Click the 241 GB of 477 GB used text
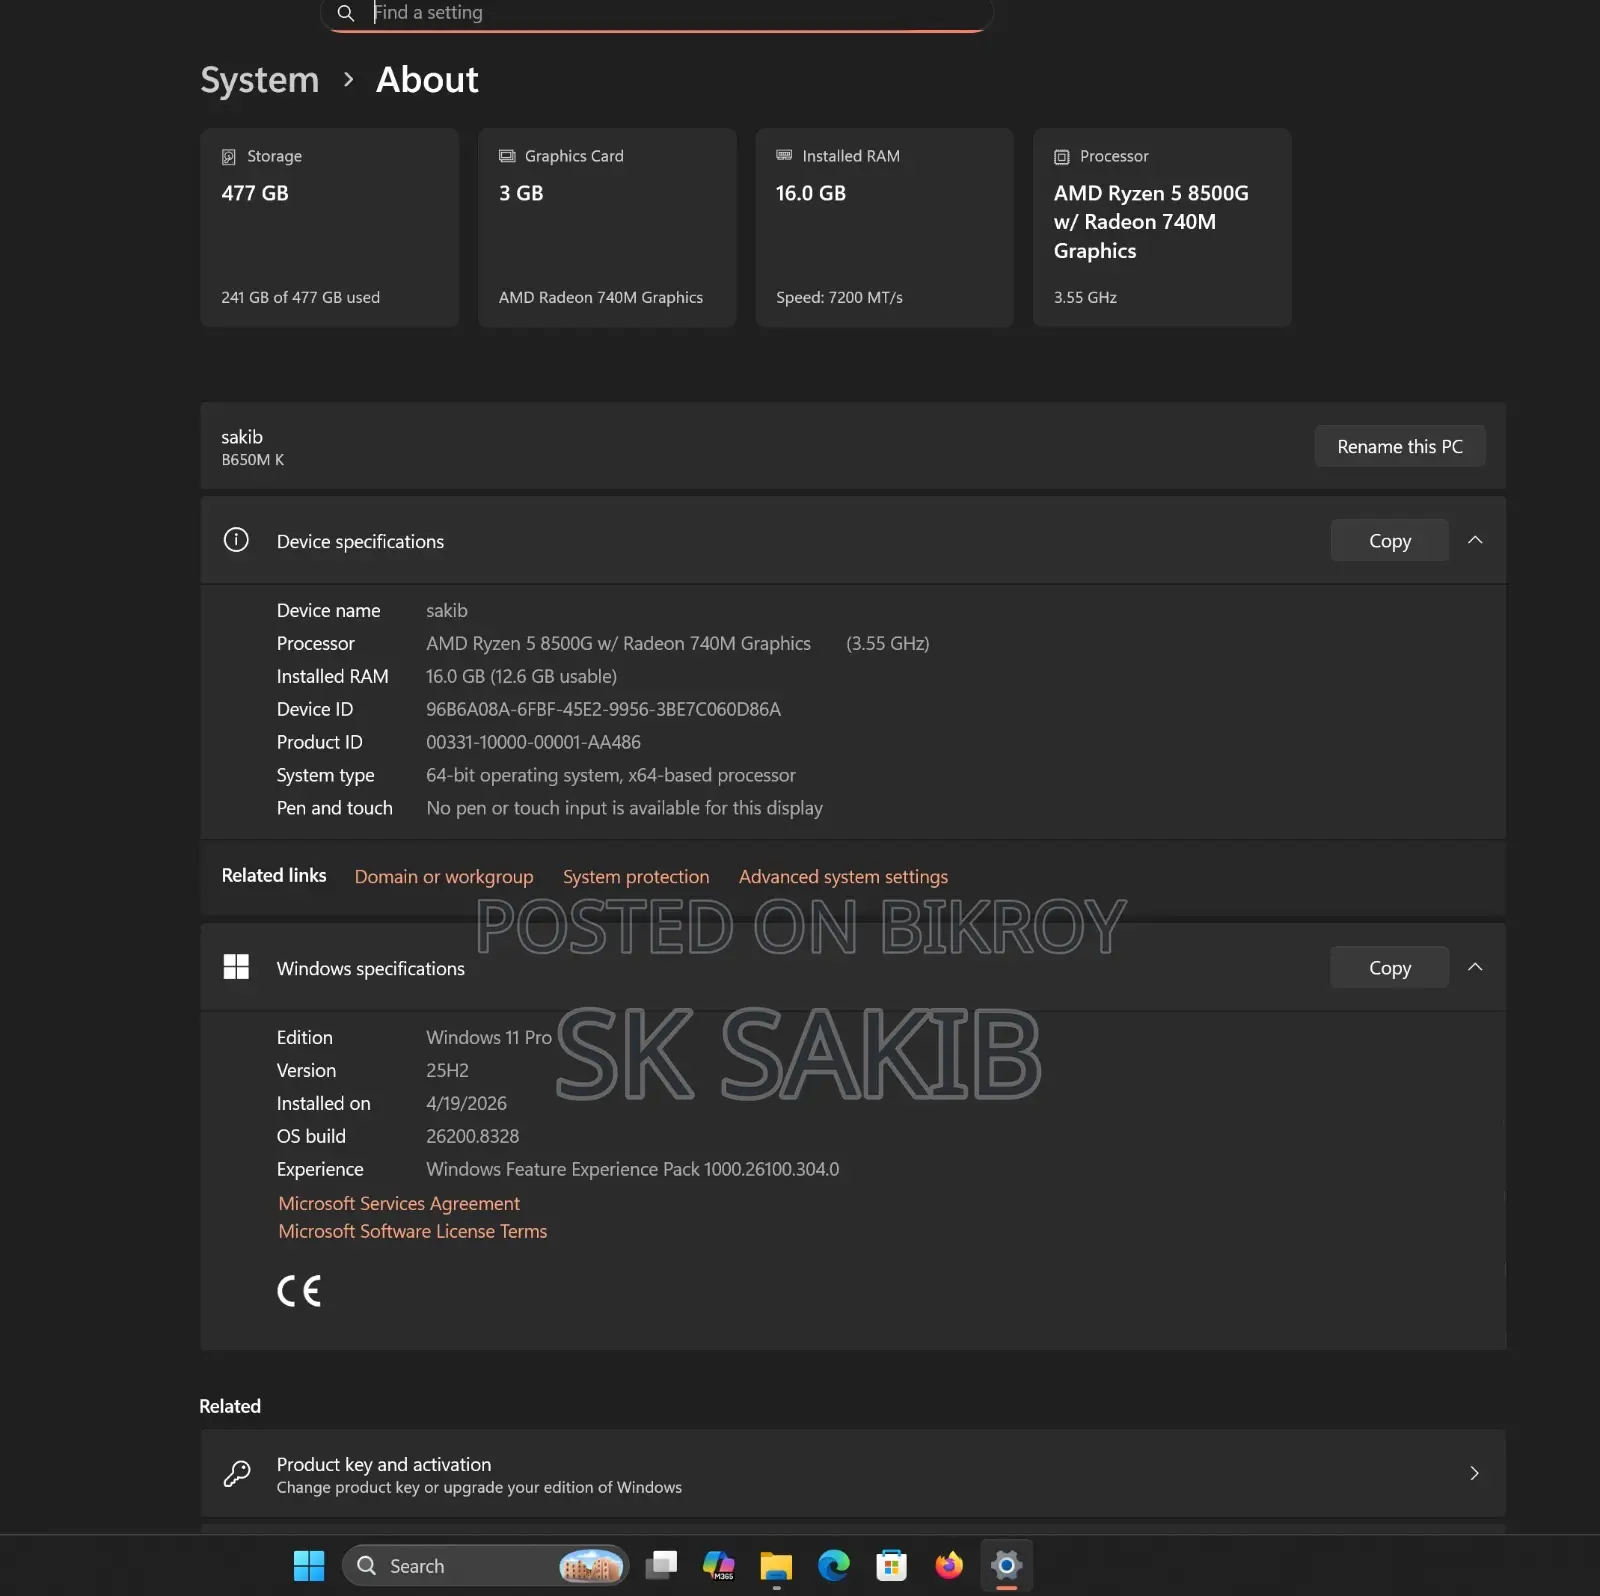This screenshot has width=1600, height=1596. click(x=301, y=297)
